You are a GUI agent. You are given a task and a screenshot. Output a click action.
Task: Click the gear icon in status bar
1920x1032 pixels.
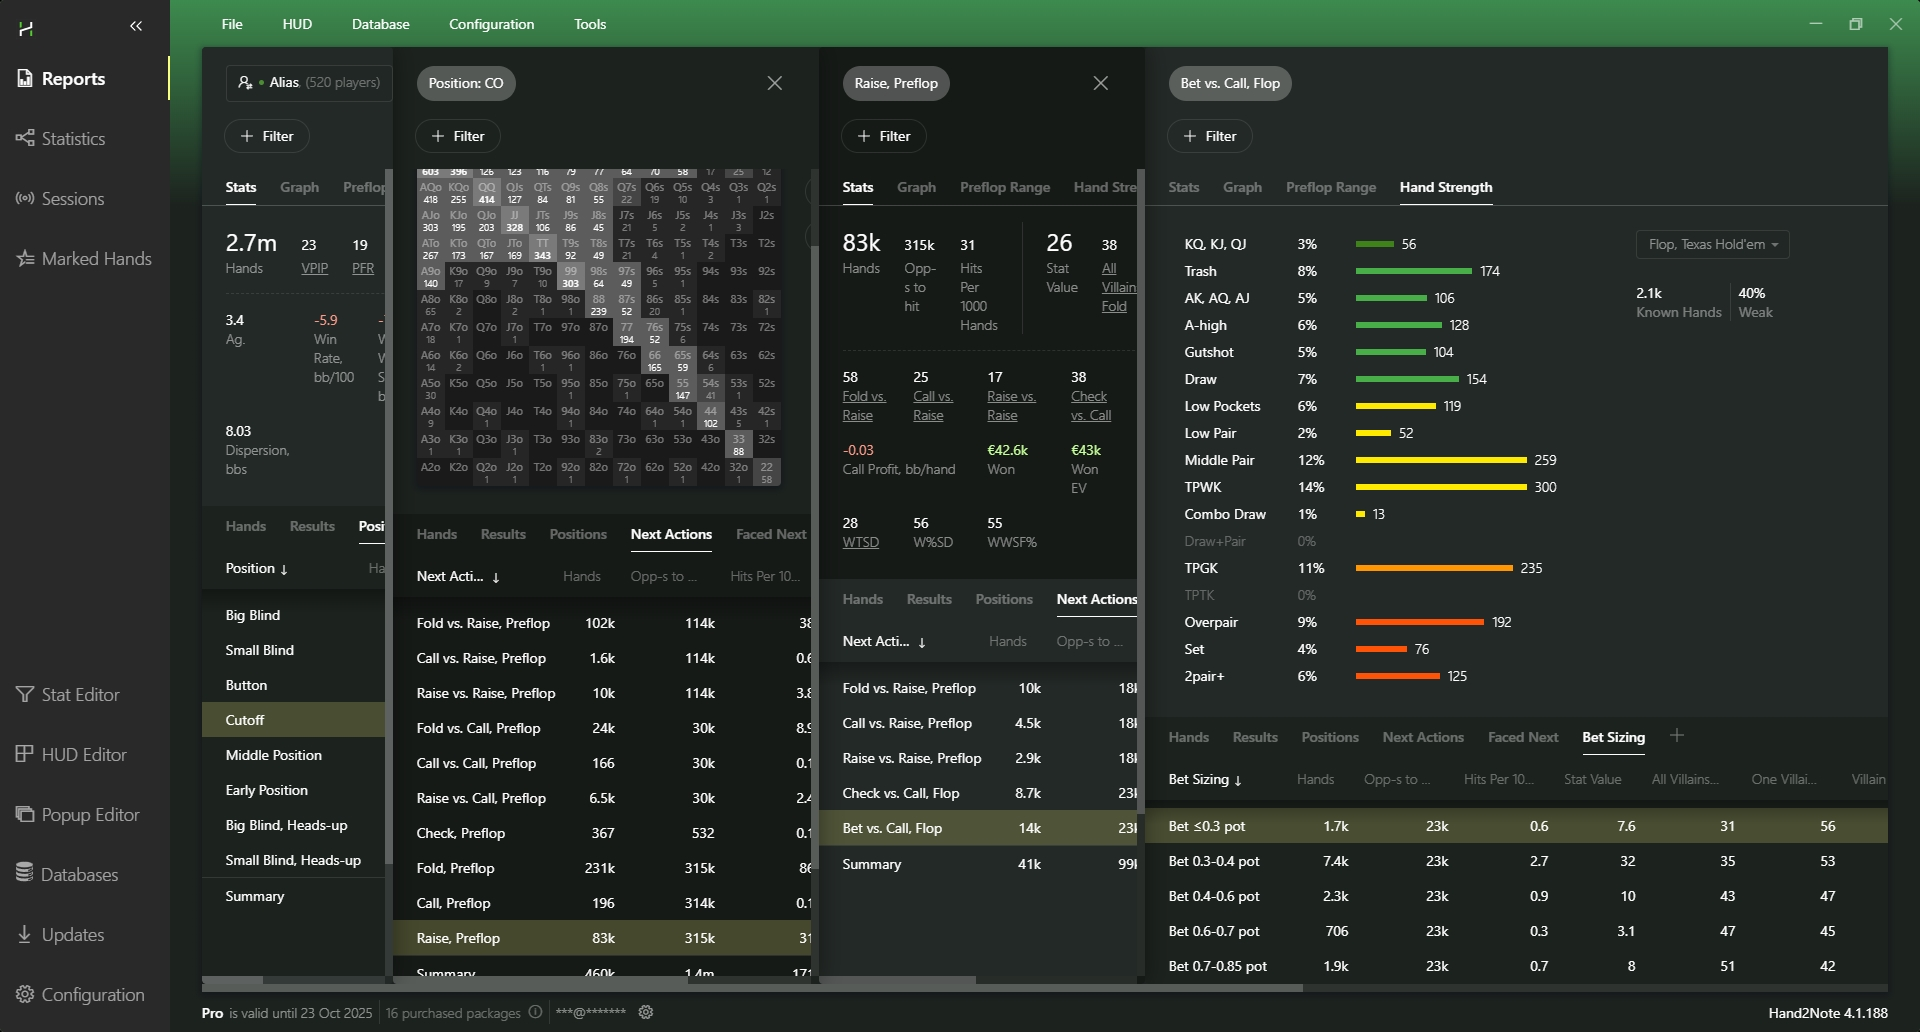(646, 1012)
